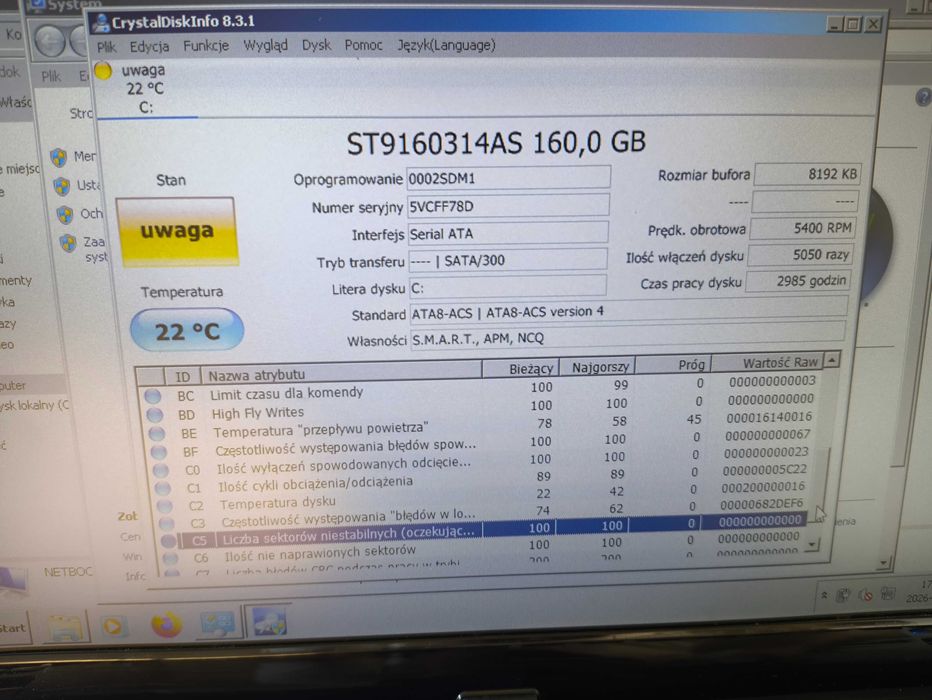Open the Język(Language) menu
Viewport: 932px width, 700px height.
coord(446,45)
